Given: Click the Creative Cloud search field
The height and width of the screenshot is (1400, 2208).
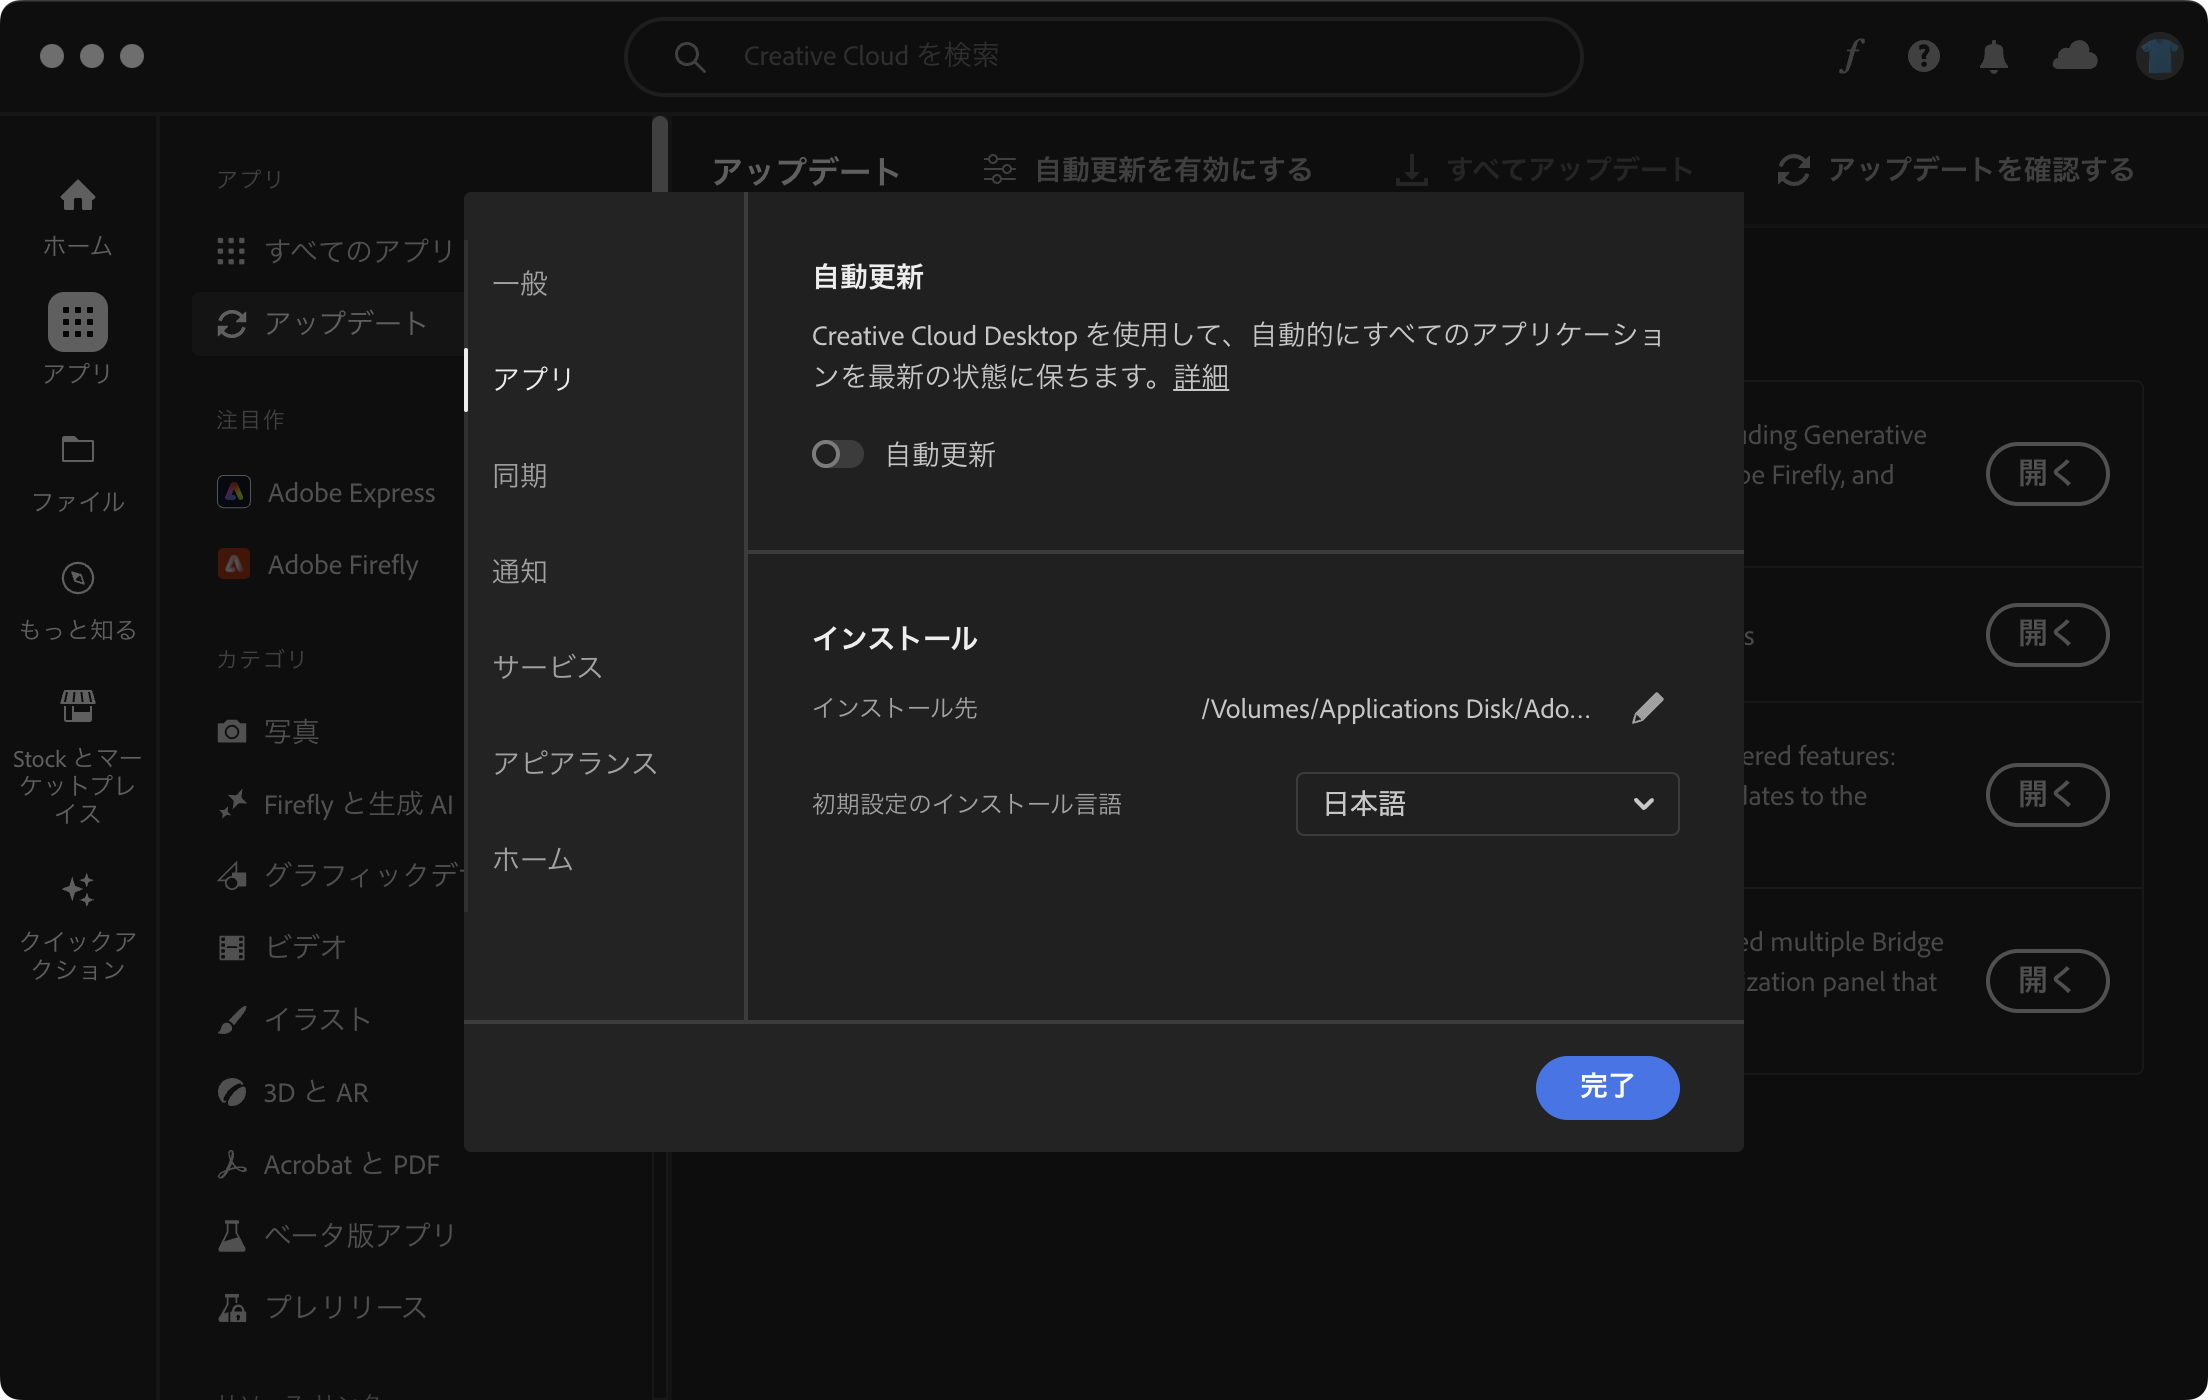Looking at the screenshot, I should tap(1103, 56).
